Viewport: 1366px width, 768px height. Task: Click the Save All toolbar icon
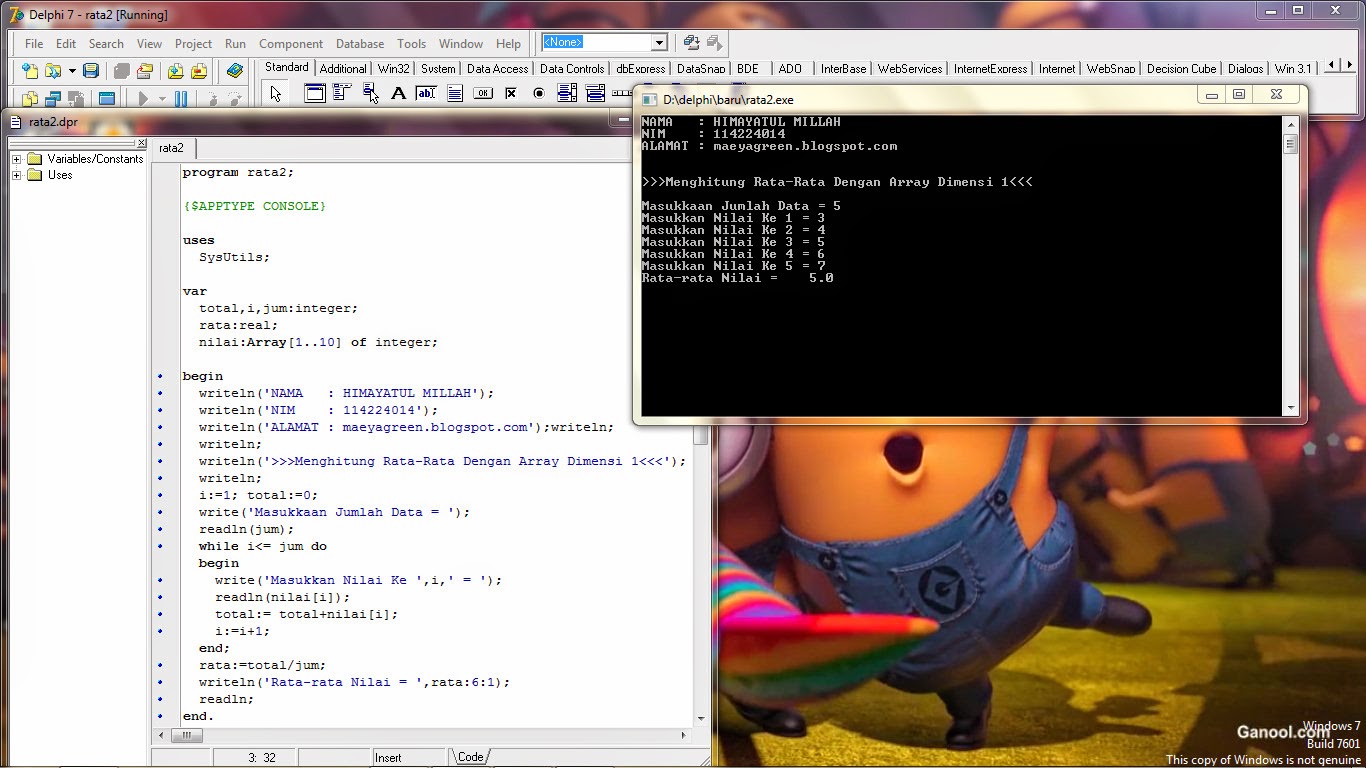[121, 71]
